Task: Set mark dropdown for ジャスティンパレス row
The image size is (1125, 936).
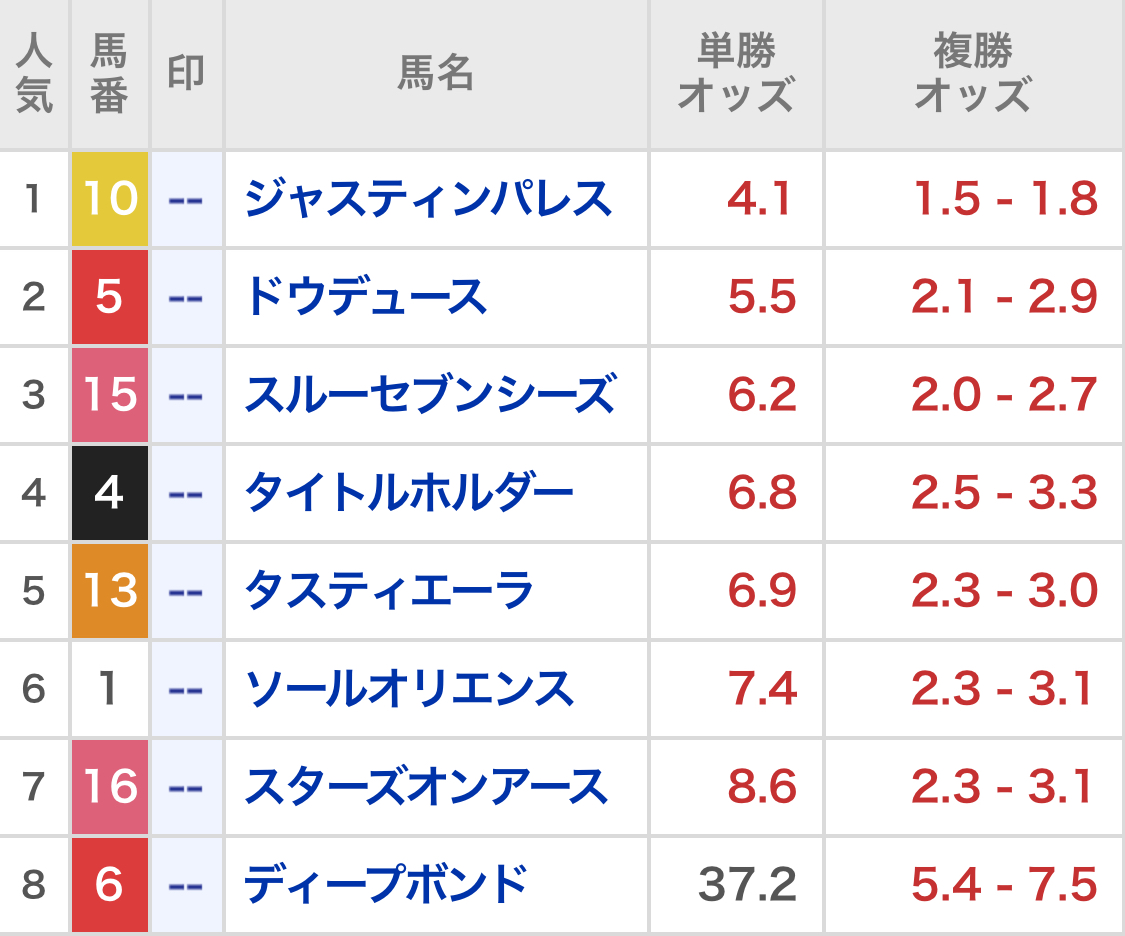Action: tap(186, 199)
